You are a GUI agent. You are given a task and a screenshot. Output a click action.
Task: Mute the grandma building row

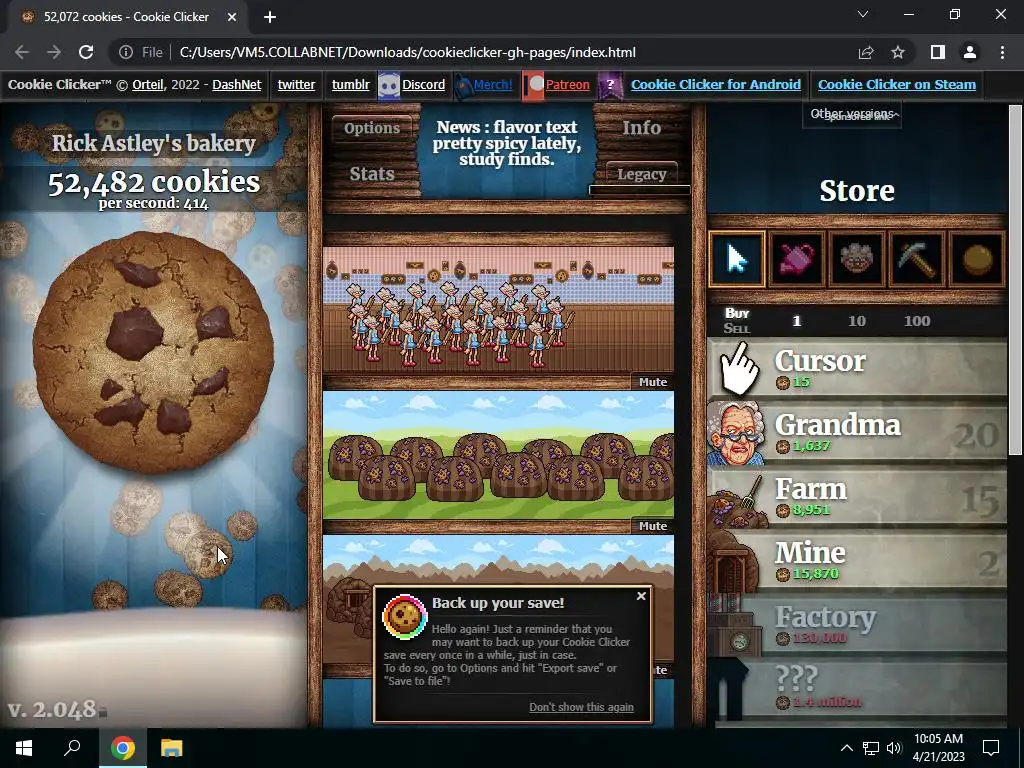click(653, 382)
